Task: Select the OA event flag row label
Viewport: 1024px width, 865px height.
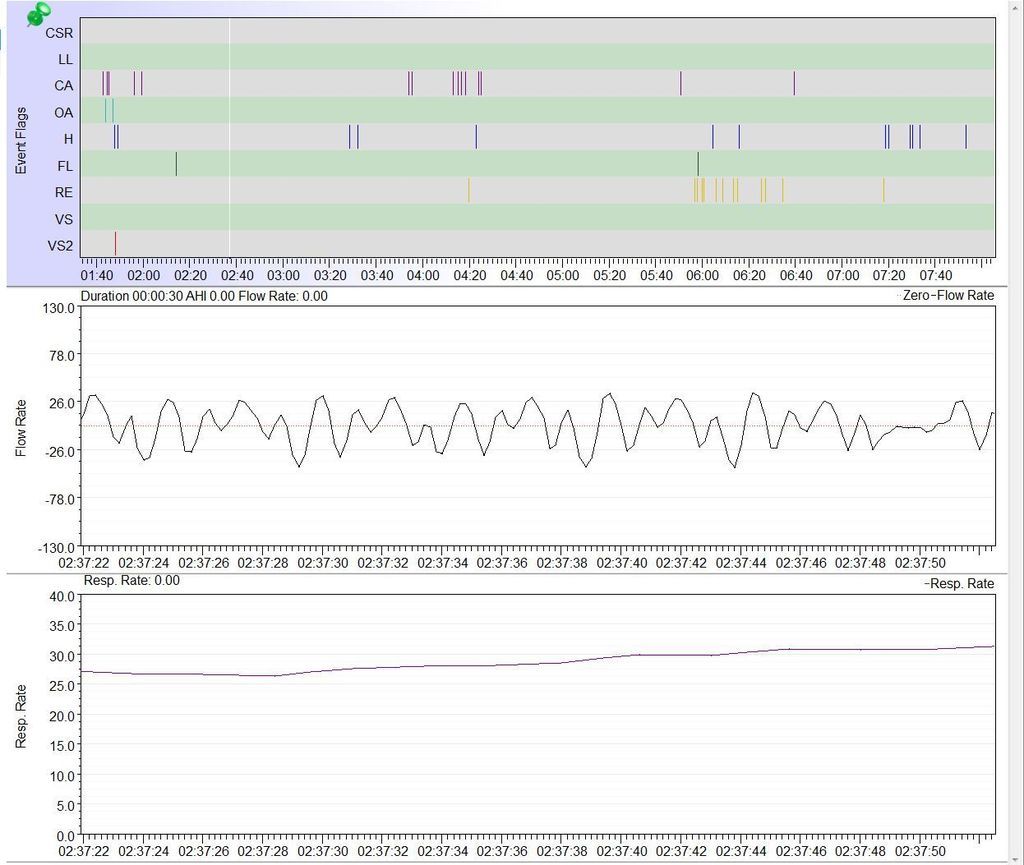Action: [63, 112]
